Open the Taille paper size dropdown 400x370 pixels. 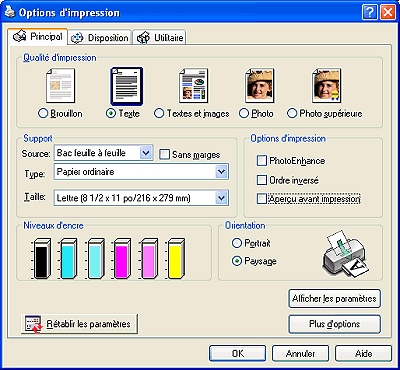(x=141, y=198)
